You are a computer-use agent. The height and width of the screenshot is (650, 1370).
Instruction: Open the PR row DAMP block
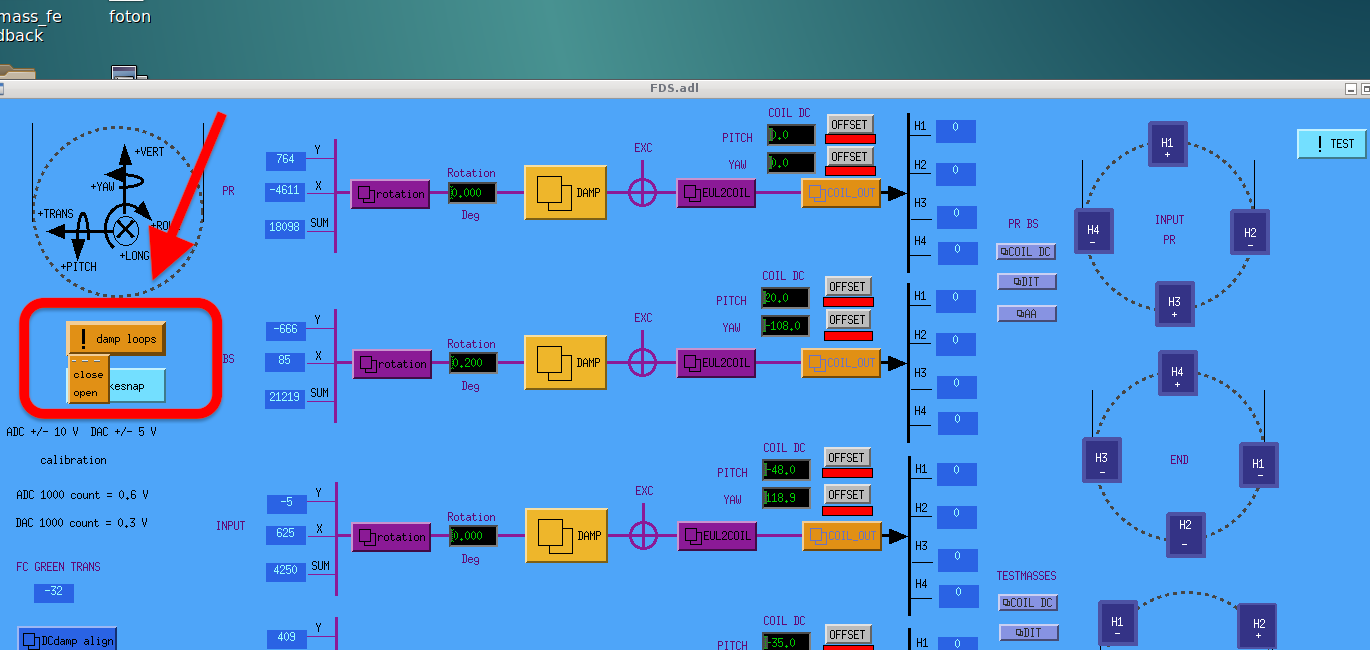566,193
